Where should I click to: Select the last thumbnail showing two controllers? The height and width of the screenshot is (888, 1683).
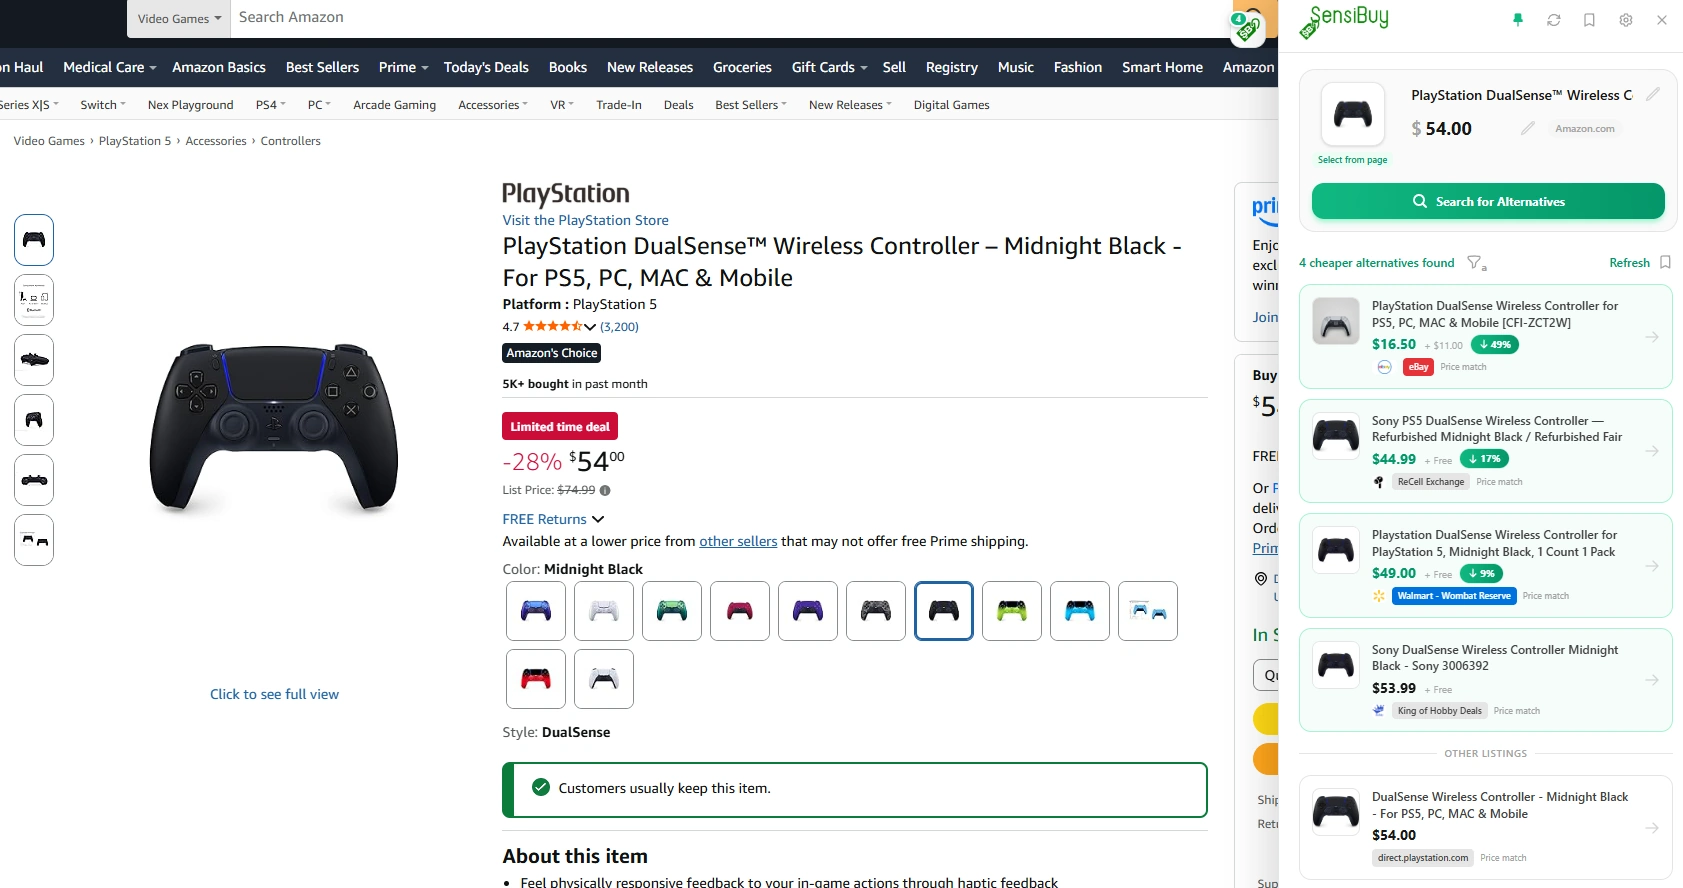[x=34, y=540]
